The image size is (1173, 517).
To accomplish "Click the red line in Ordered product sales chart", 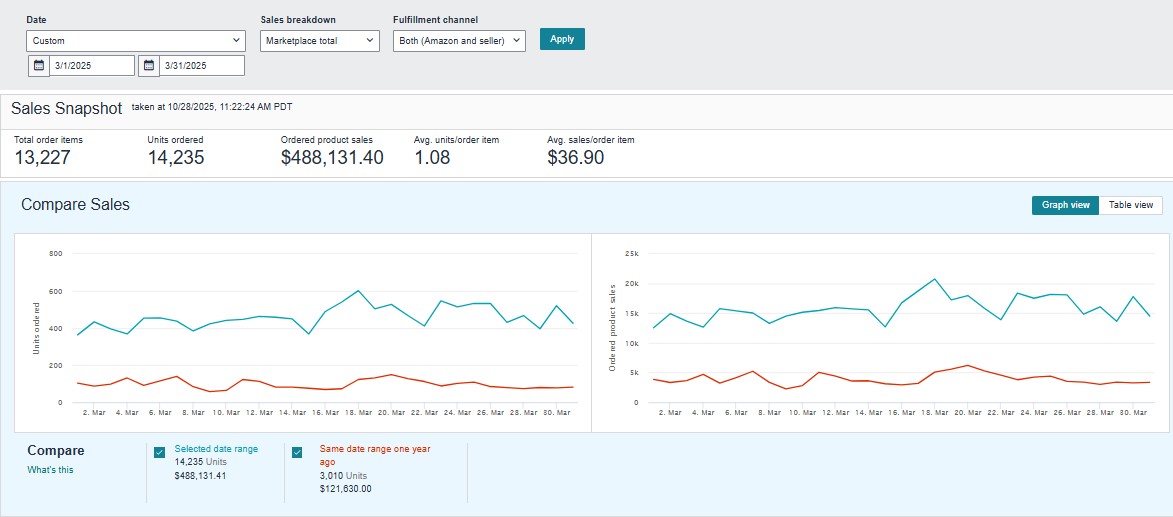I will 967,366.
